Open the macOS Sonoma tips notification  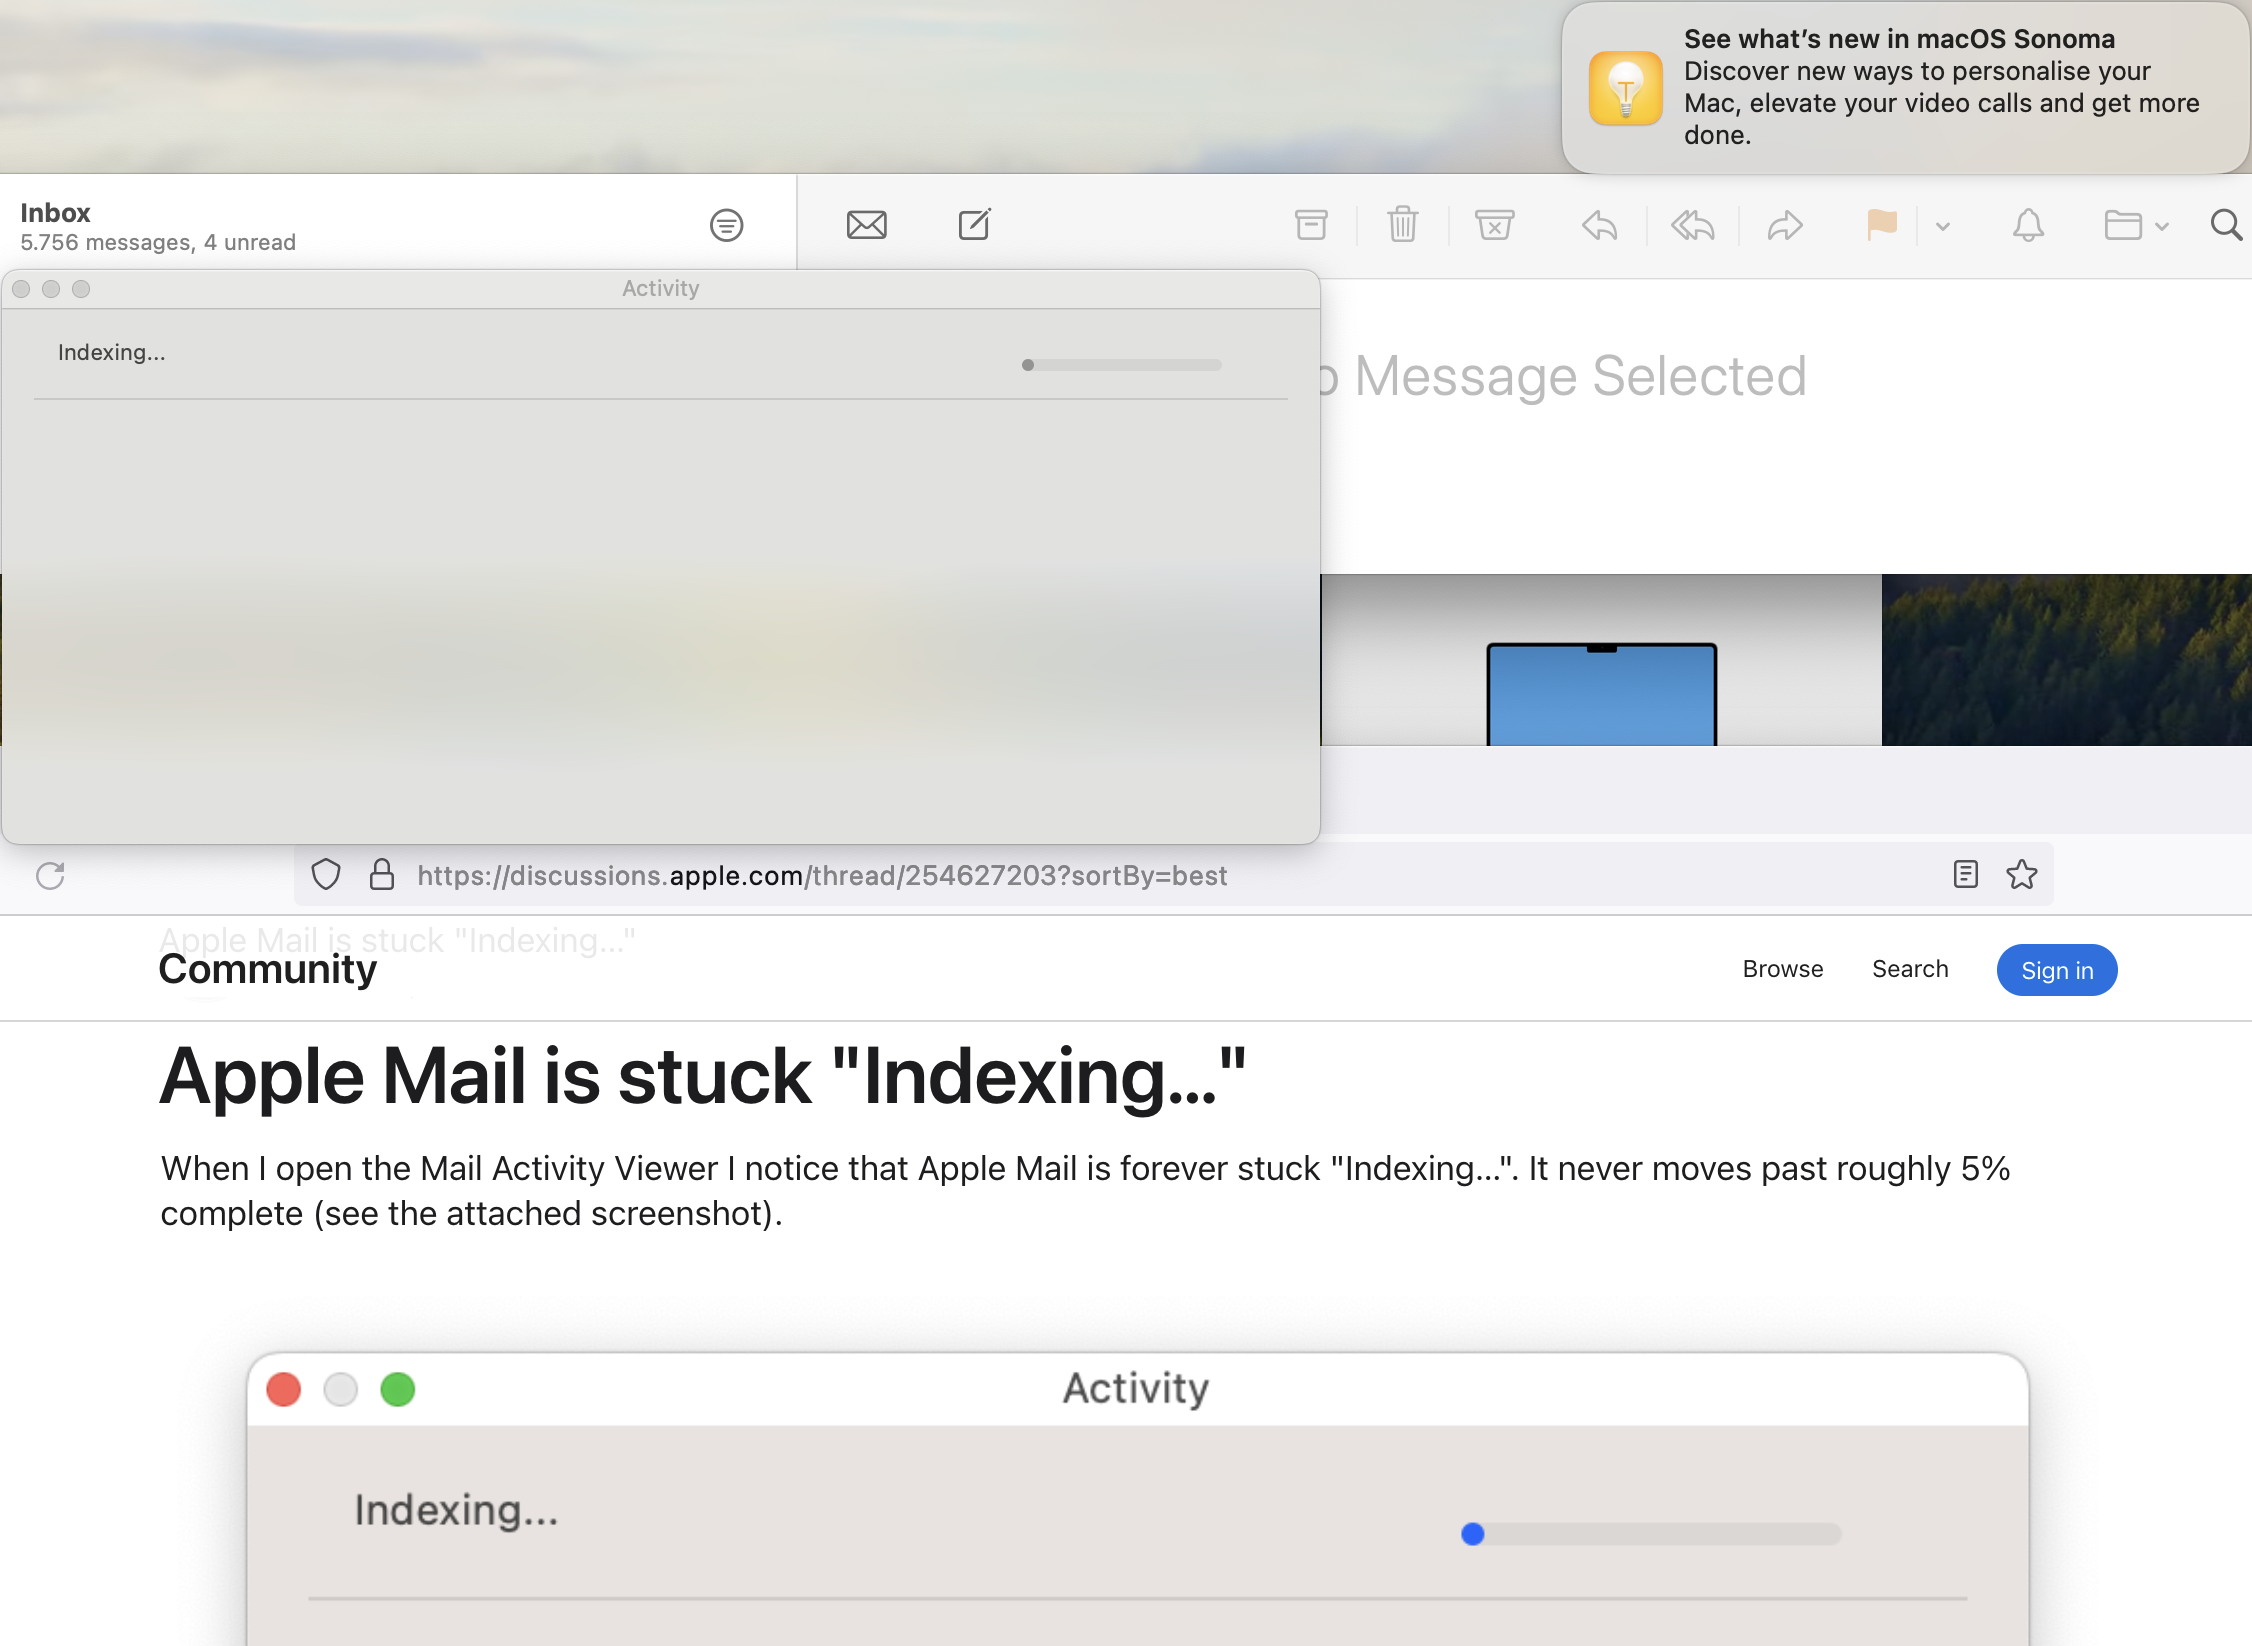tap(1905, 88)
